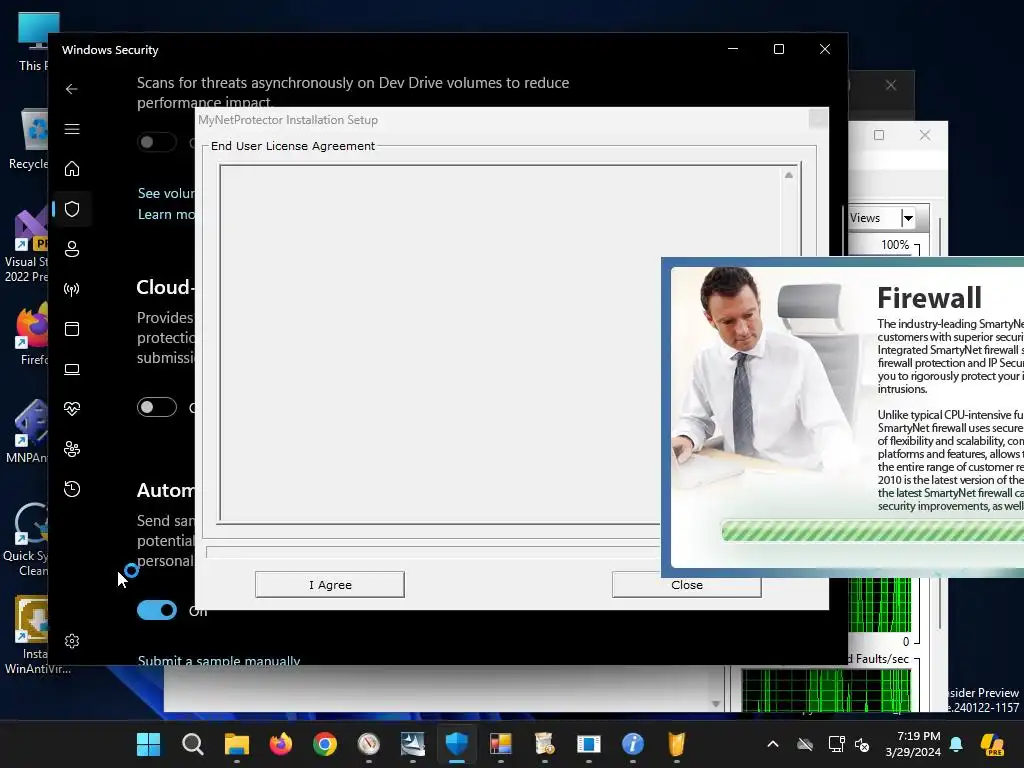Open App & browser control sidebar icon
The image size is (1024, 768).
72,328
